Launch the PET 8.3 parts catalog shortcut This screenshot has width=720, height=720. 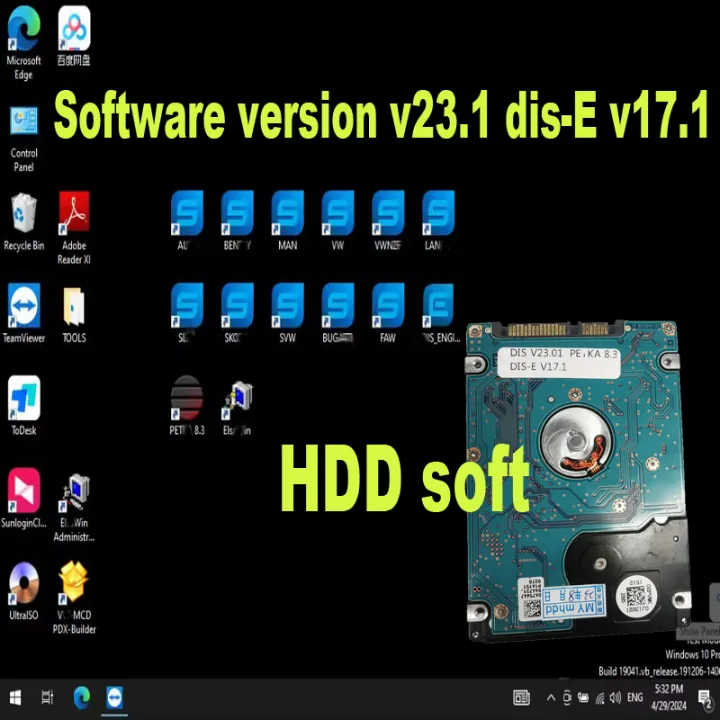coord(187,405)
